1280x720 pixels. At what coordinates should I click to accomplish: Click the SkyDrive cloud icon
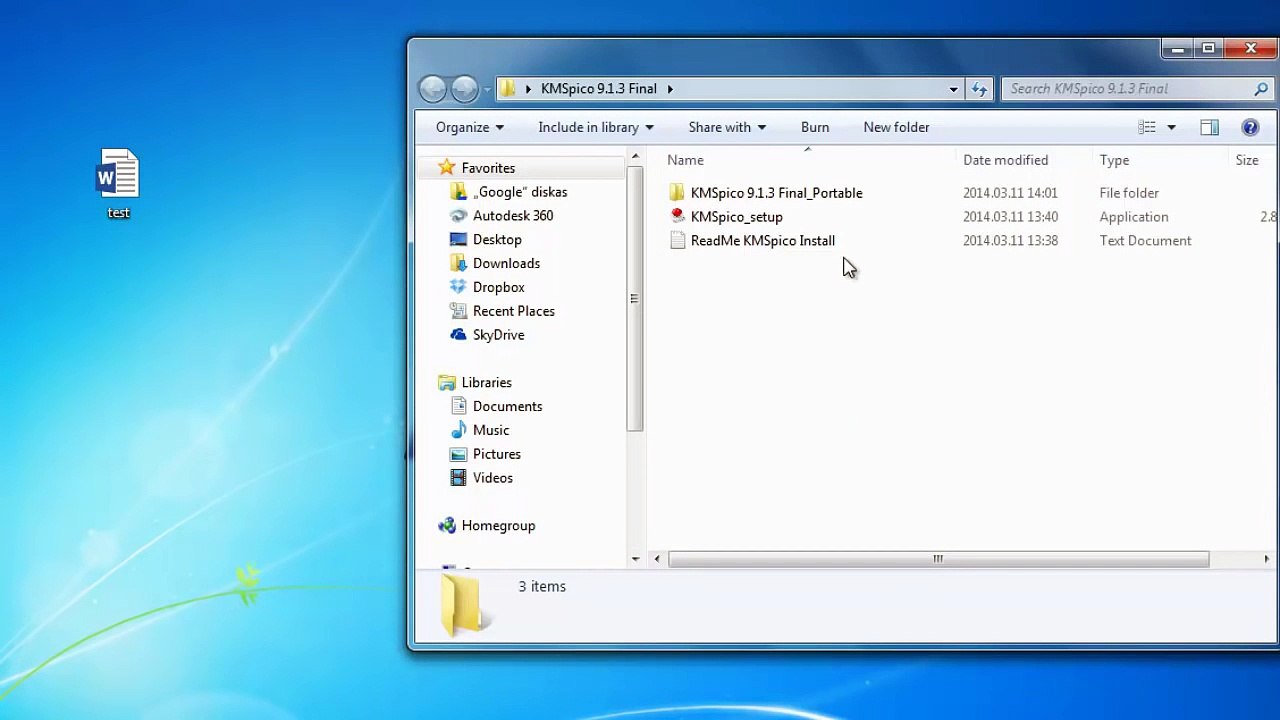pyautogui.click(x=458, y=335)
